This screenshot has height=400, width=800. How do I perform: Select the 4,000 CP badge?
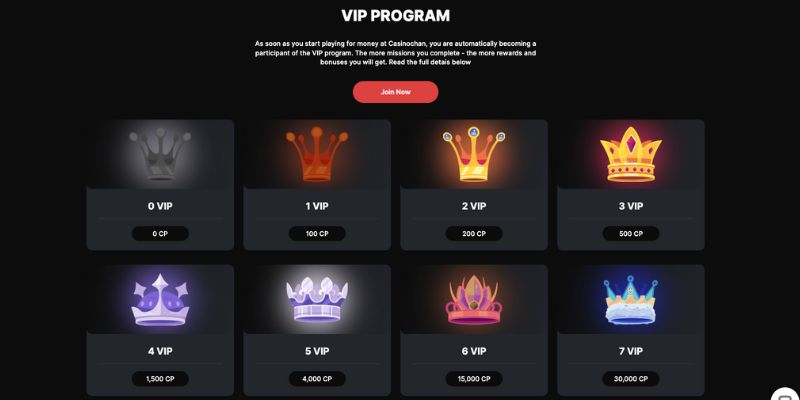click(317, 379)
